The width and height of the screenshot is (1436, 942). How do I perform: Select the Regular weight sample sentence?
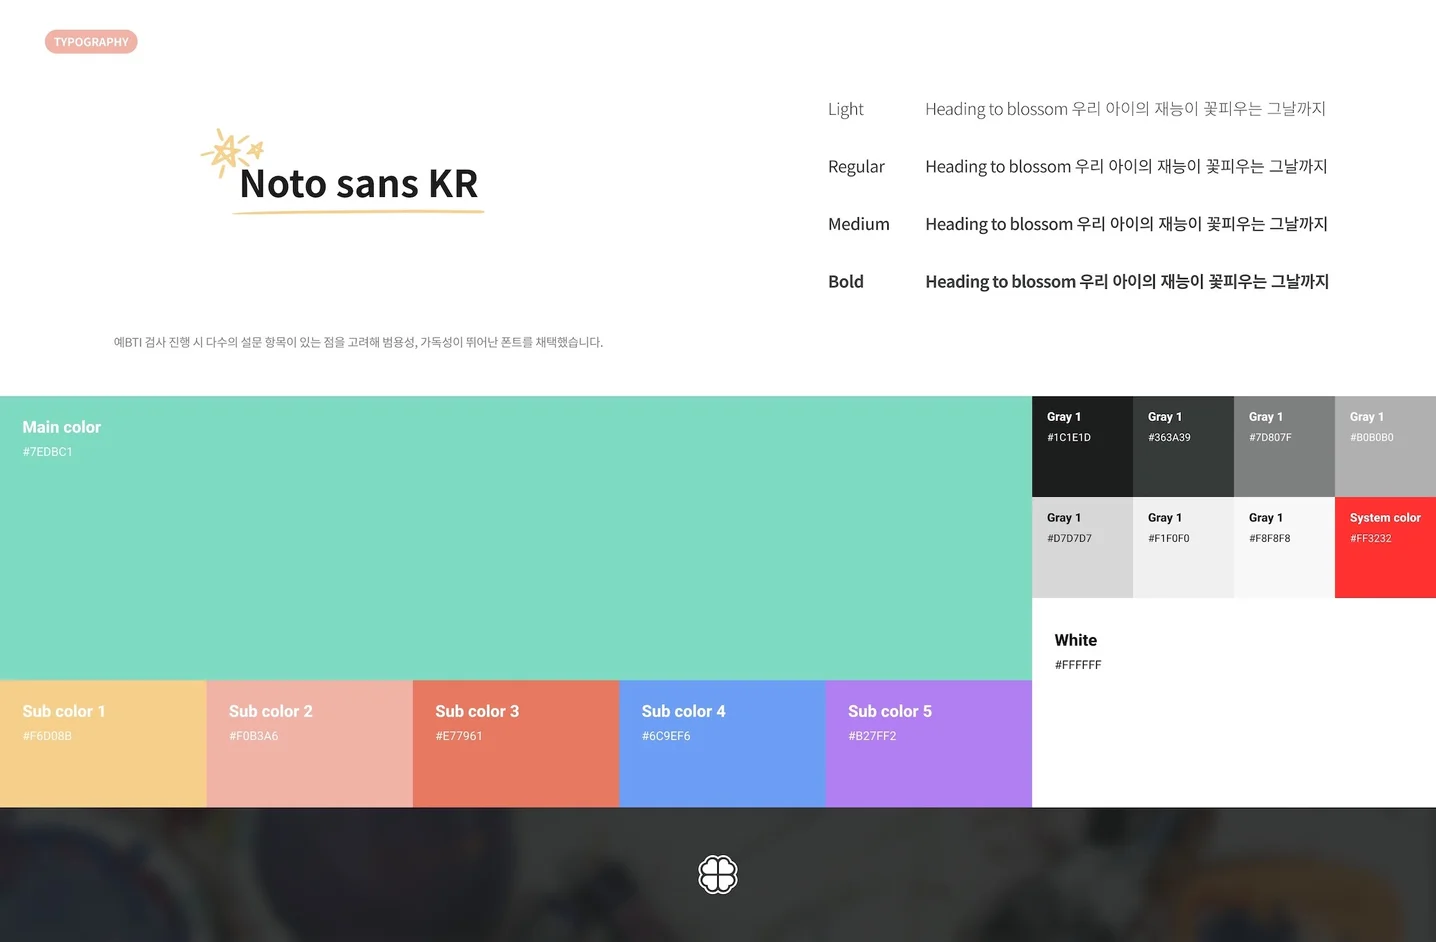pyautogui.click(x=1126, y=166)
